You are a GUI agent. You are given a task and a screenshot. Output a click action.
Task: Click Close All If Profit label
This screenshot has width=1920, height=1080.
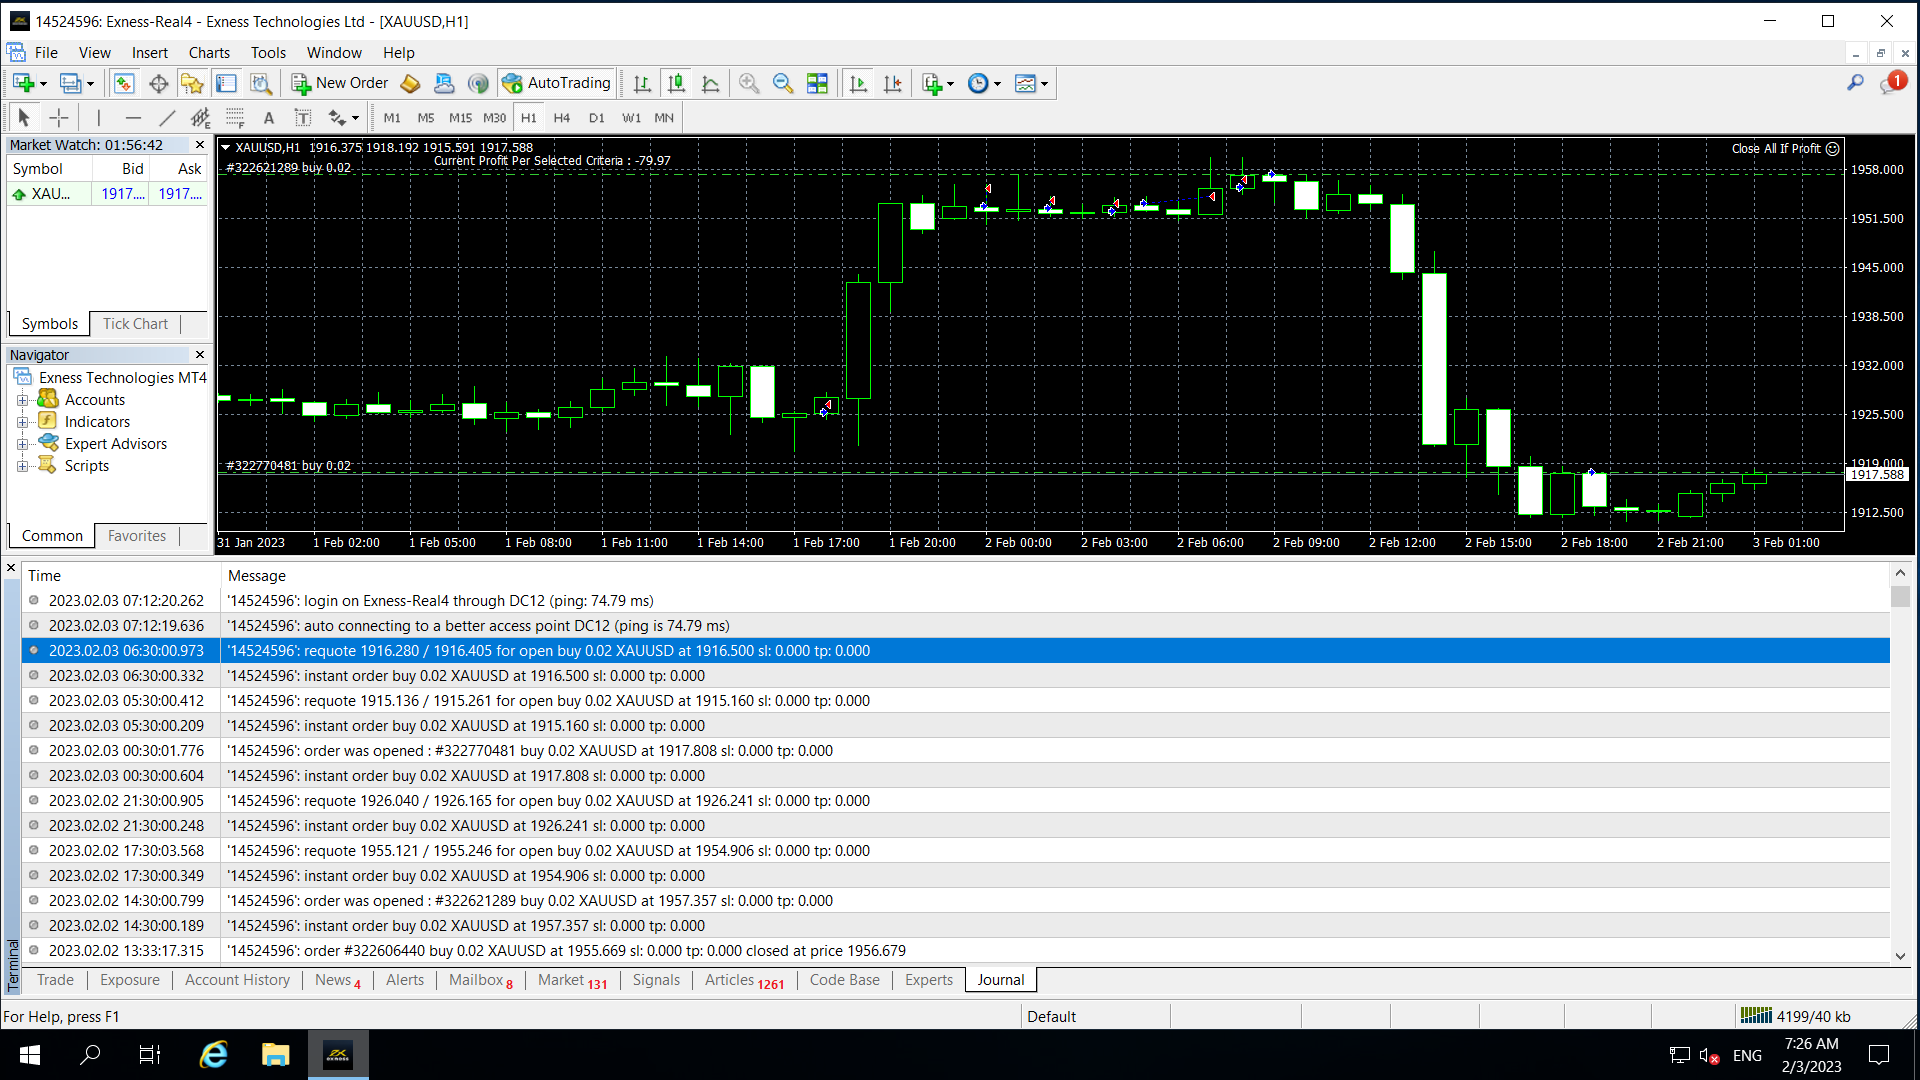coord(1776,148)
